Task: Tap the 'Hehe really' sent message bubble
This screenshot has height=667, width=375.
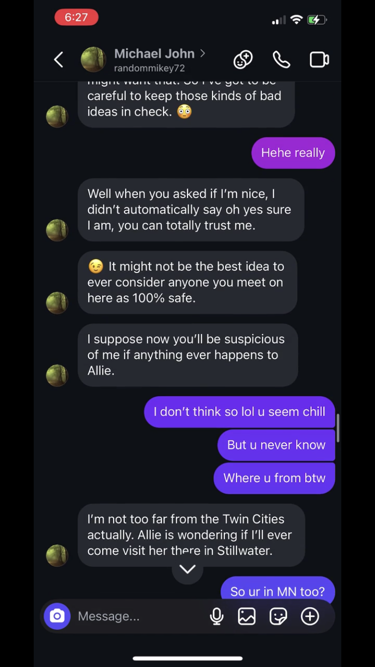Action: point(293,153)
